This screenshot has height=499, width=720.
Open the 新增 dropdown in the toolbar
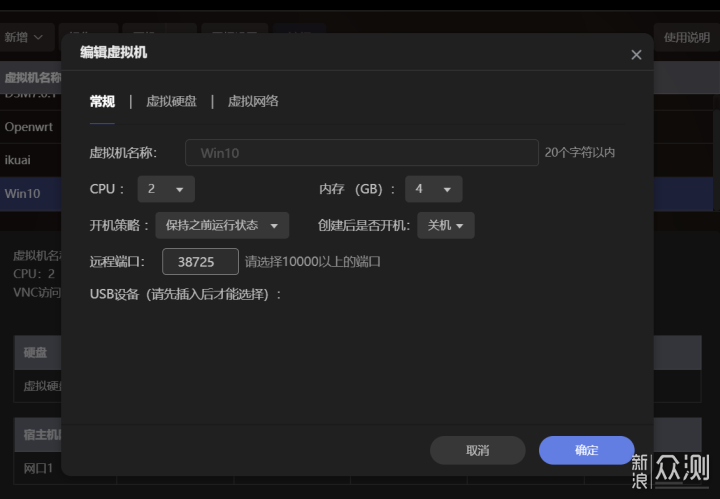tap(27, 37)
